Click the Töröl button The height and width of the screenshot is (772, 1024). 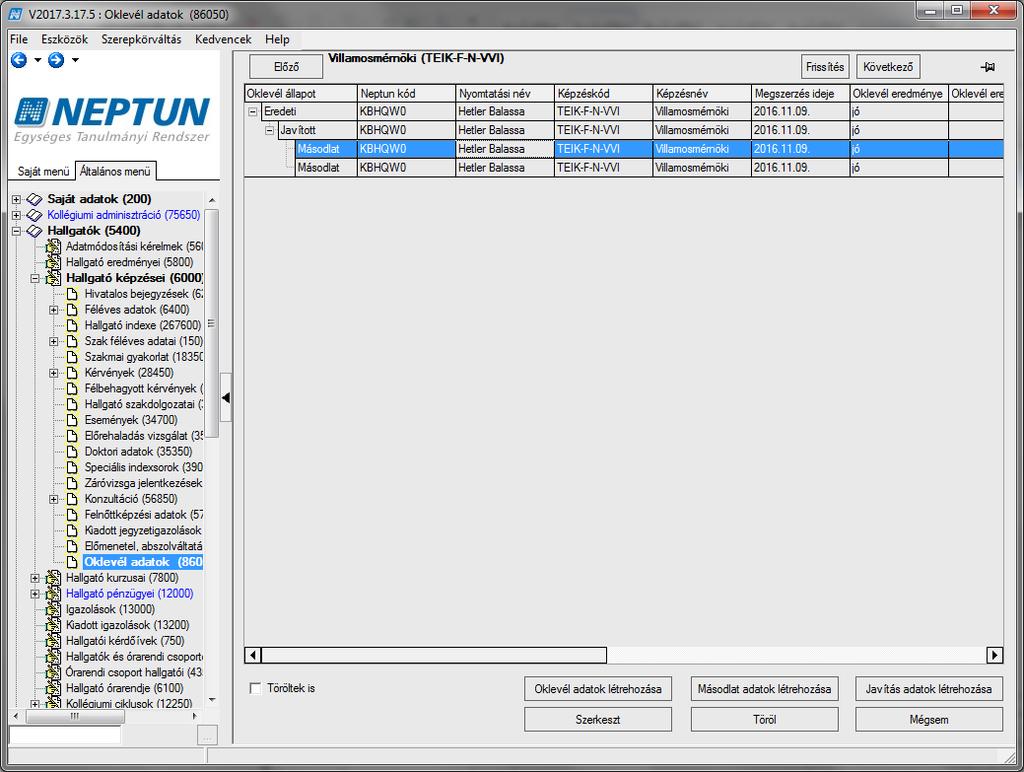click(764, 720)
